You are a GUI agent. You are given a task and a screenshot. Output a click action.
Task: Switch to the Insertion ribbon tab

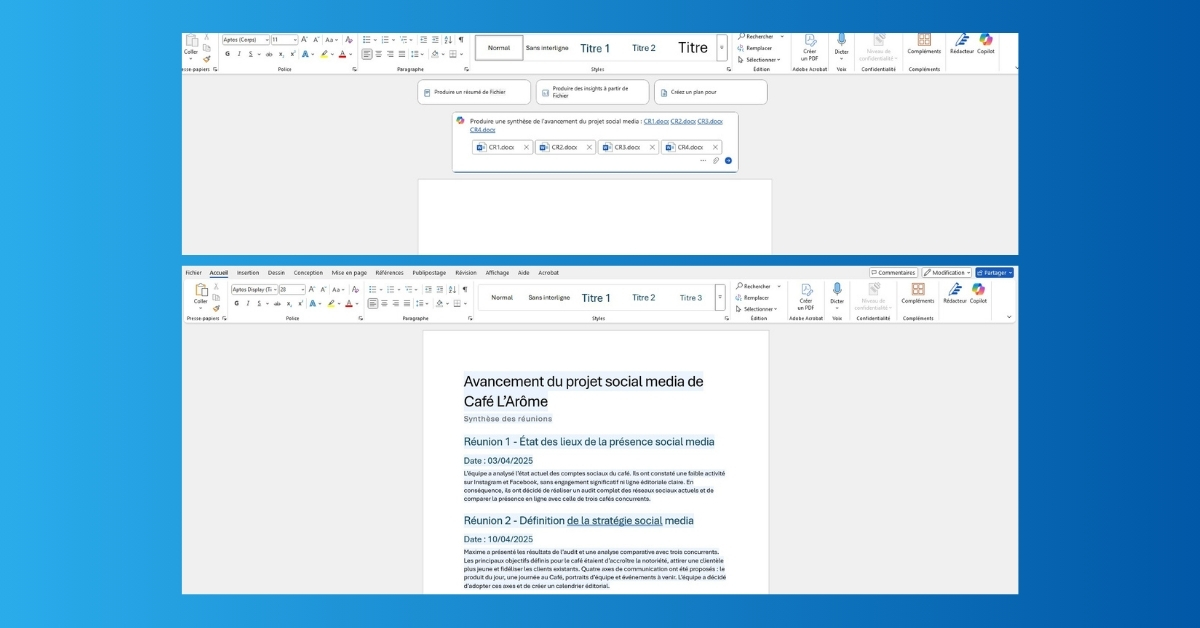(x=248, y=272)
